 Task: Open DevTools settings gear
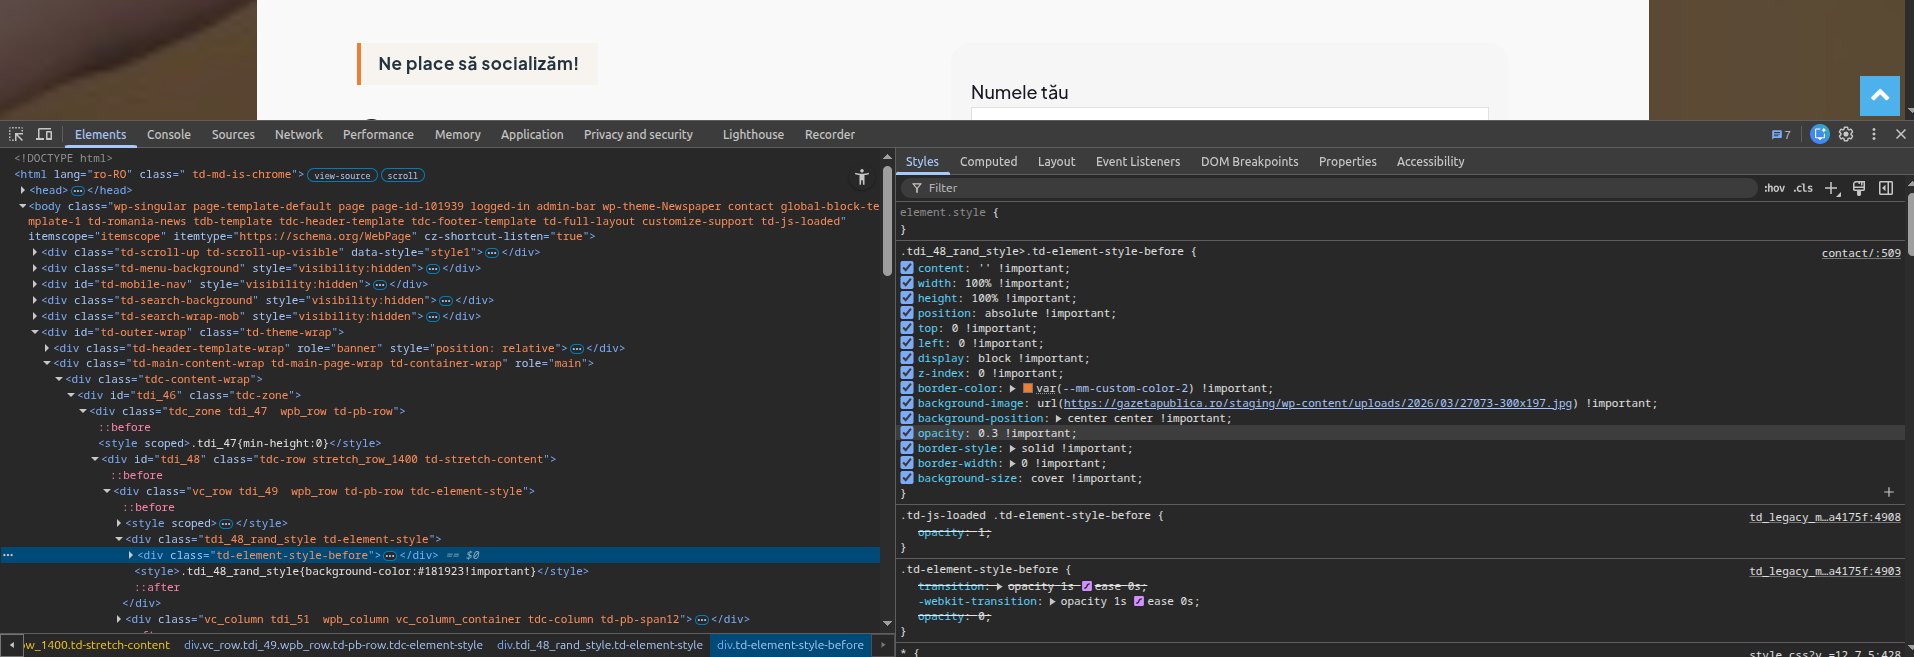[x=1846, y=134]
